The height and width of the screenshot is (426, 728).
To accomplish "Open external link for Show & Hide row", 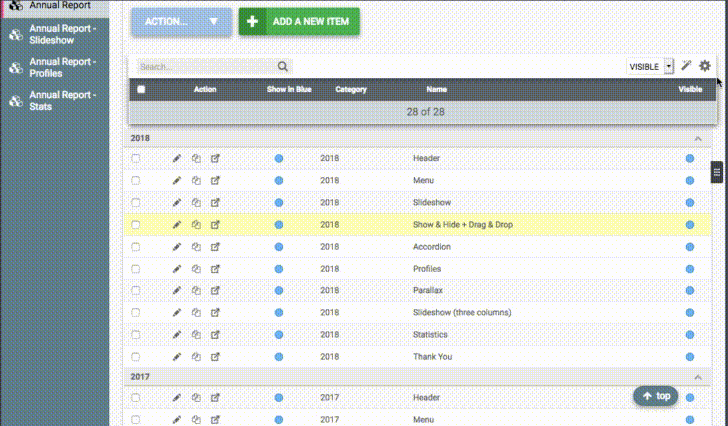I will [x=215, y=225].
